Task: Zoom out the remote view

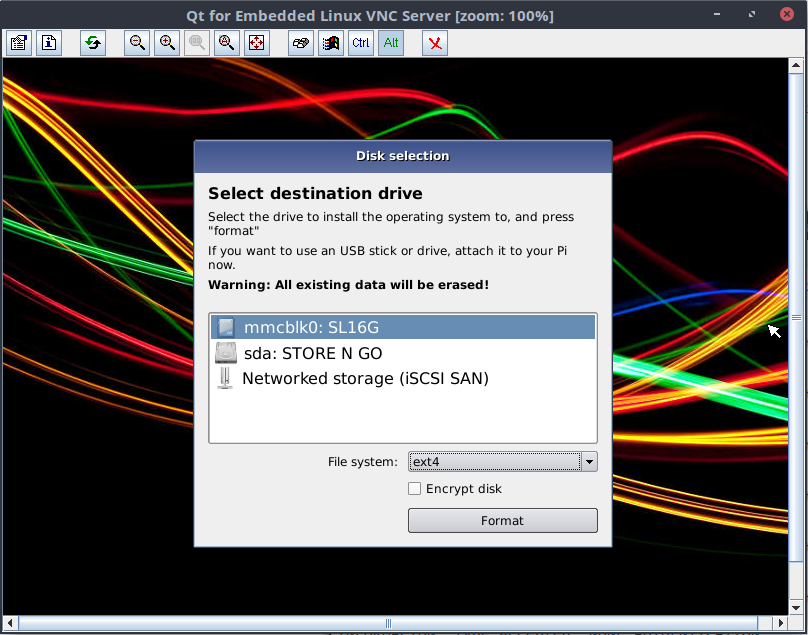Action: 137,43
